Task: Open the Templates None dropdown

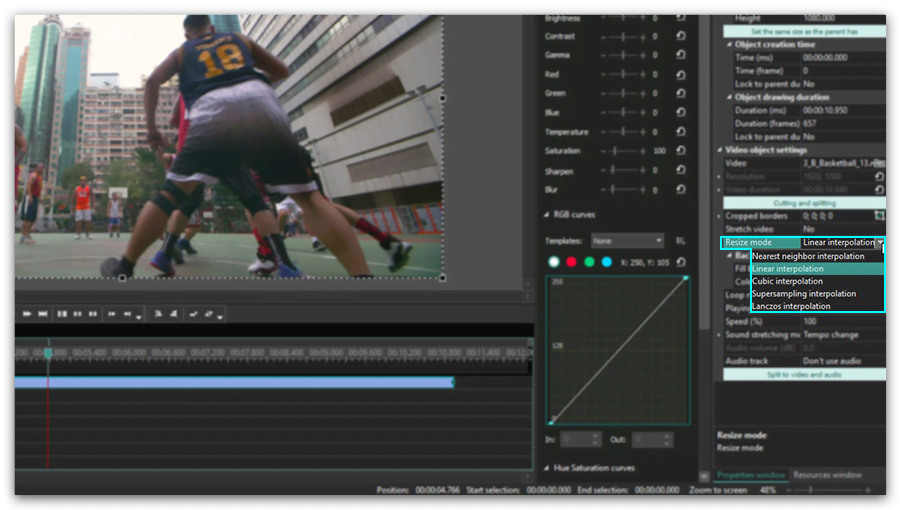Action: pos(627,241)
